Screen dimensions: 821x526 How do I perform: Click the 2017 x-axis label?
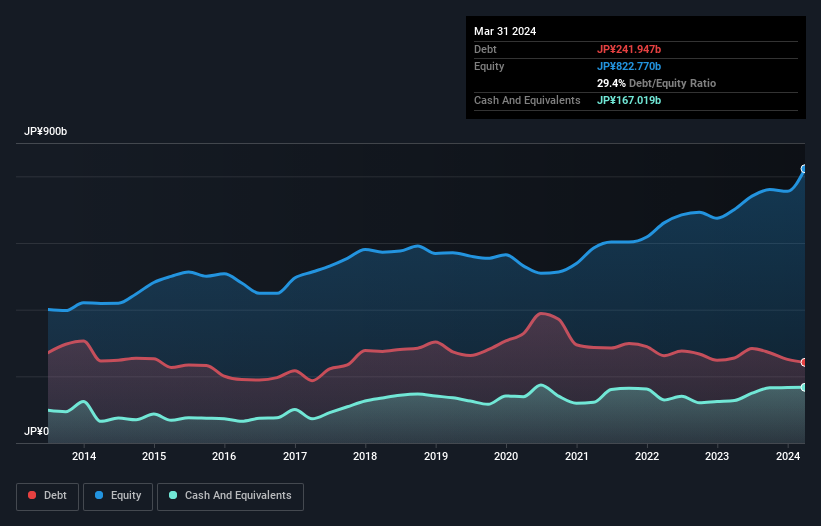pyautogui.click(x=295, y=456)
